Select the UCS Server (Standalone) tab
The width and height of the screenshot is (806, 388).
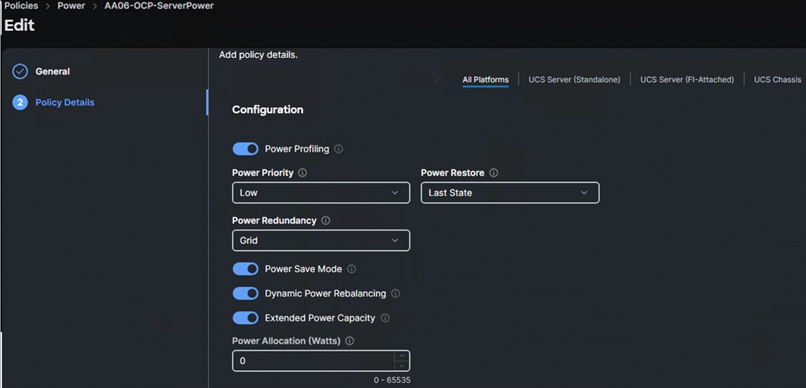click(574, 80)
